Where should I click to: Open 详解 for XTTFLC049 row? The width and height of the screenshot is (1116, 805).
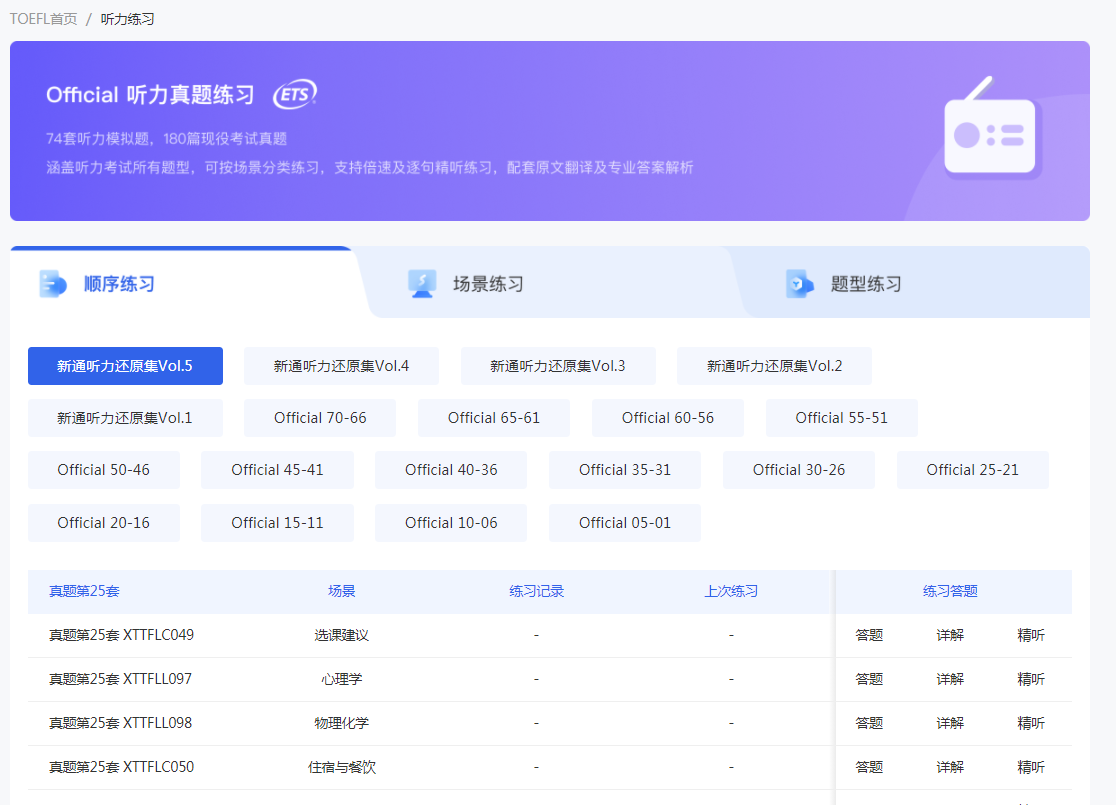950,635
